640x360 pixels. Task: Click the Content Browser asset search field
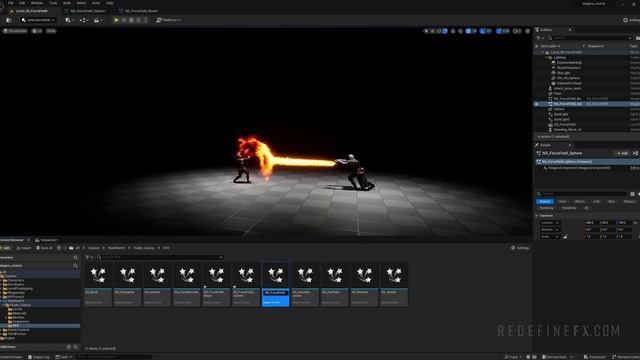click(160, 258)
